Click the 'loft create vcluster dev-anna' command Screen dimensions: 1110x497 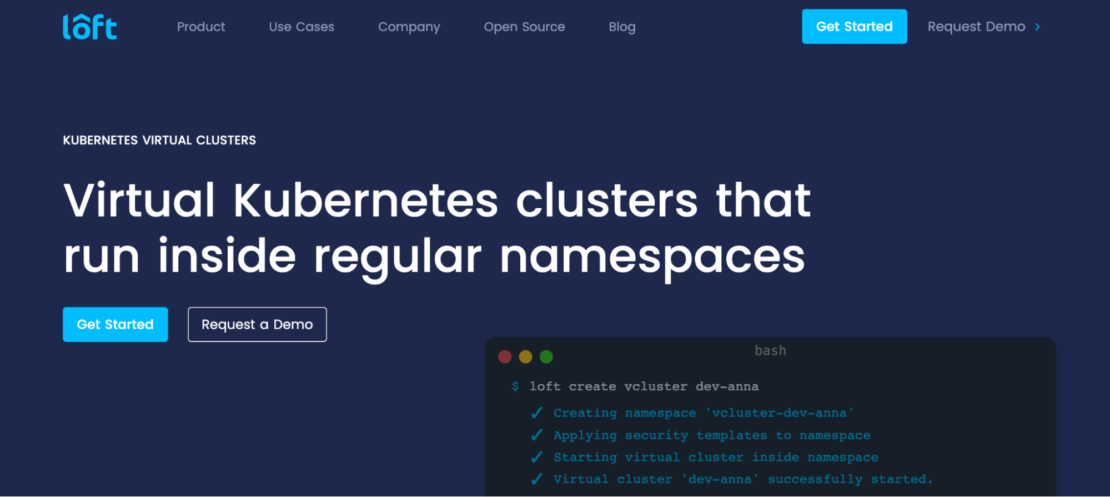pyautogui.click(x=644, y=386)
